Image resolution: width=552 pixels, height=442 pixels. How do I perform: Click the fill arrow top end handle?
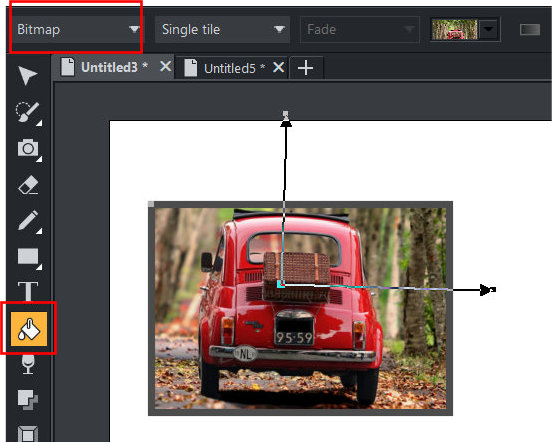286,114
